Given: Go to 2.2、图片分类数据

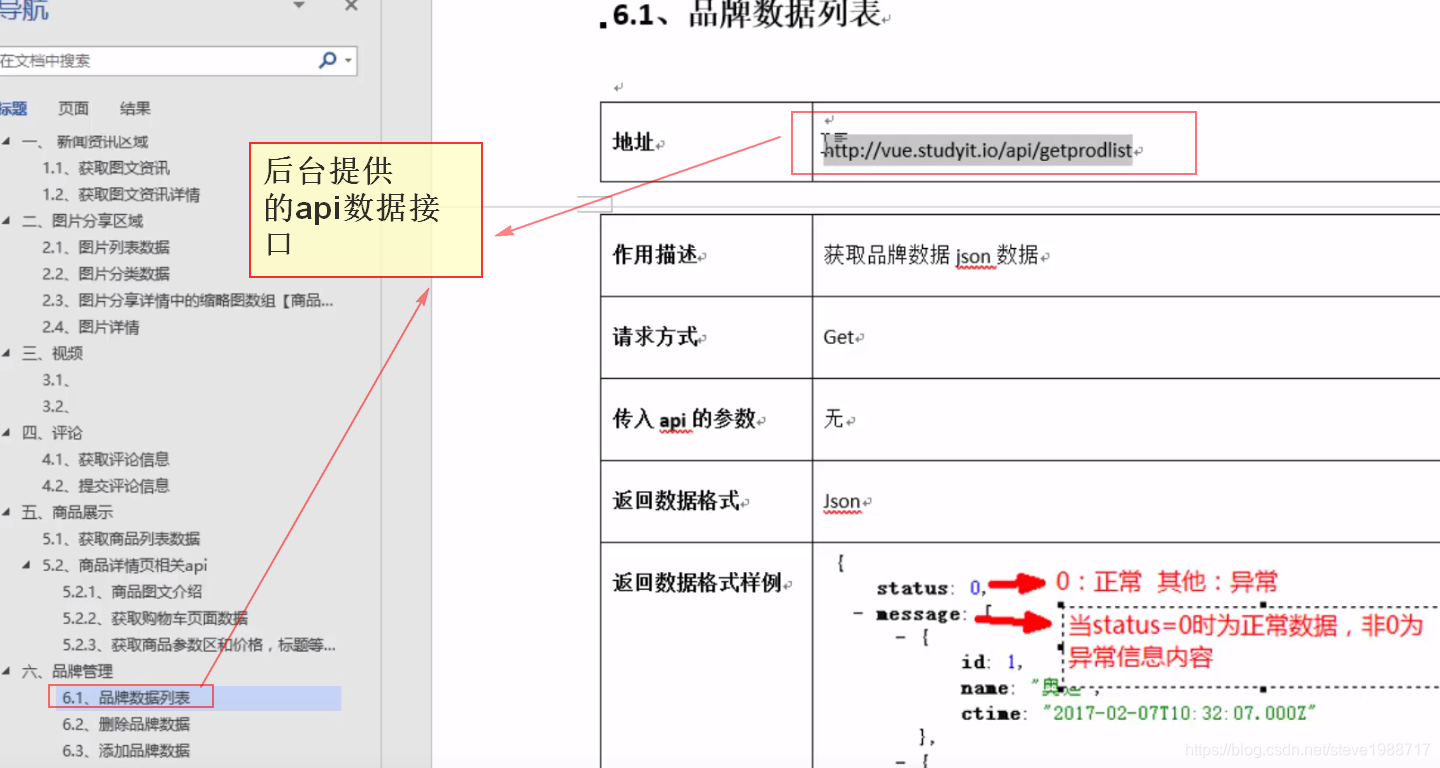Looking at the screenshot, I should (106, 274).
